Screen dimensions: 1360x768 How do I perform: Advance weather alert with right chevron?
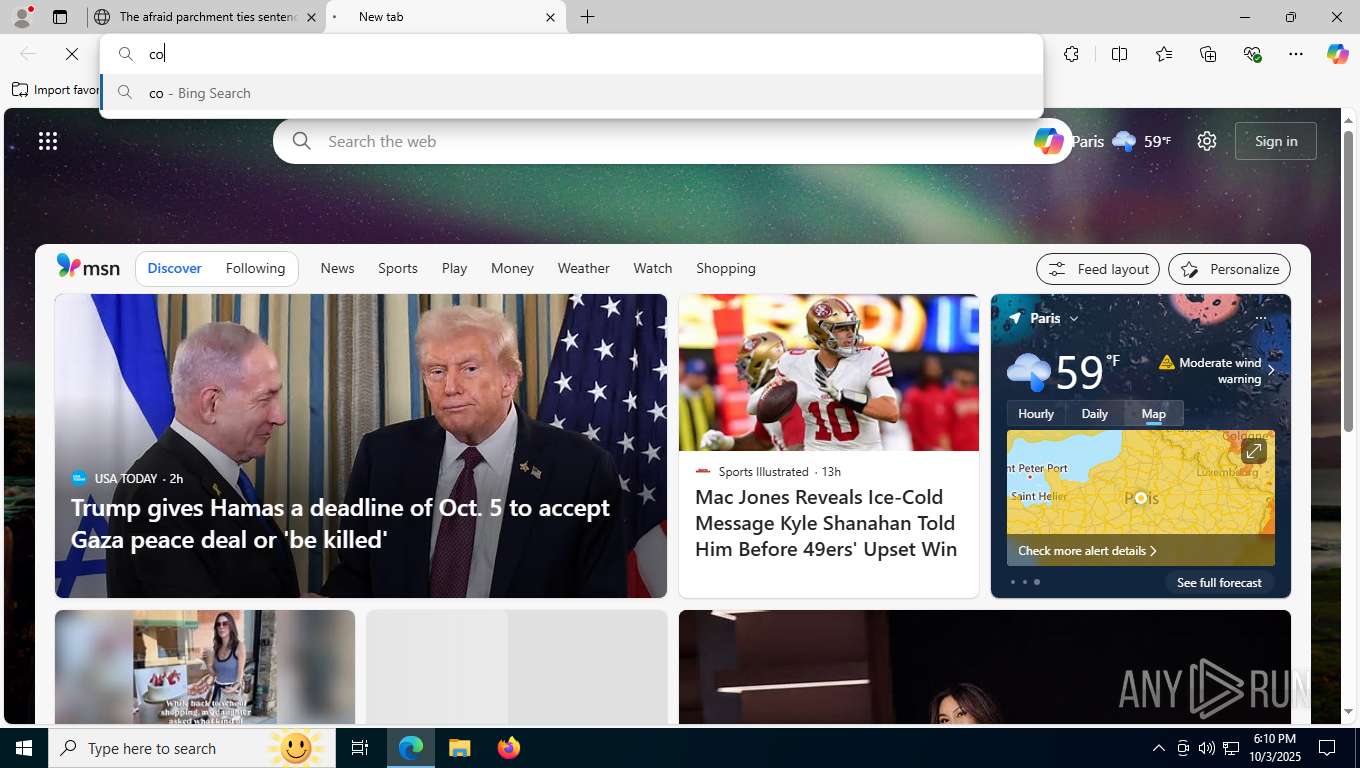tap(1272, 370)
